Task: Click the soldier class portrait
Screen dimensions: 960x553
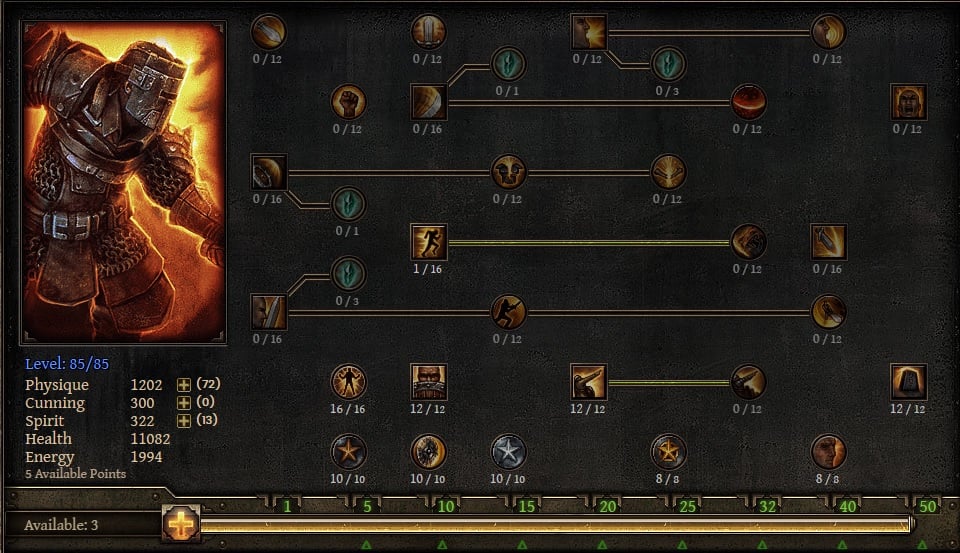Action: click(124, 182)
